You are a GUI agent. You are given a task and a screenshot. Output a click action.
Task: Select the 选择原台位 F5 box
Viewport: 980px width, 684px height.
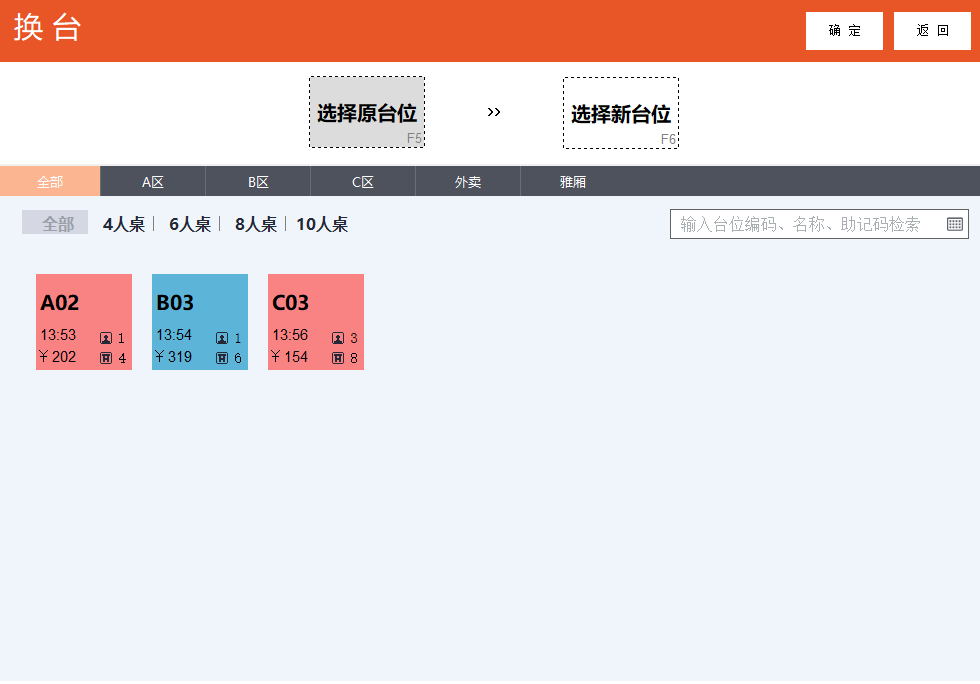pyautogui.click(x=367, y=113)
